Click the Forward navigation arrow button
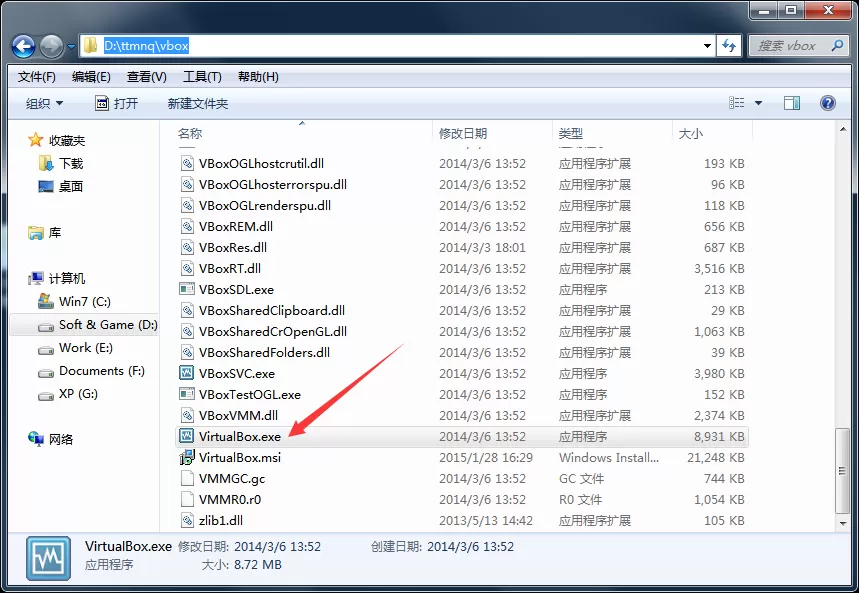859x593 pixels. coord(51,47)
